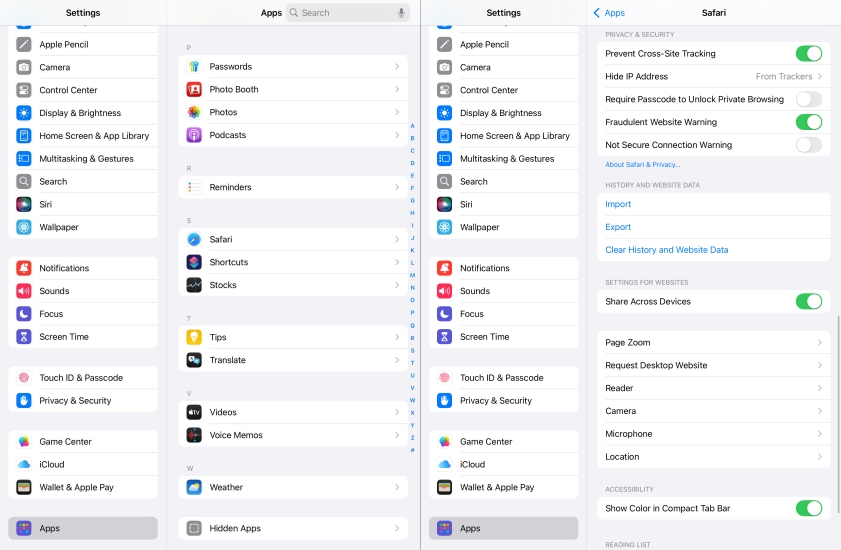This screenshot has height=550, width=841.
Task: Tap the Shortcuts app icon
Action: pos(194,262)
